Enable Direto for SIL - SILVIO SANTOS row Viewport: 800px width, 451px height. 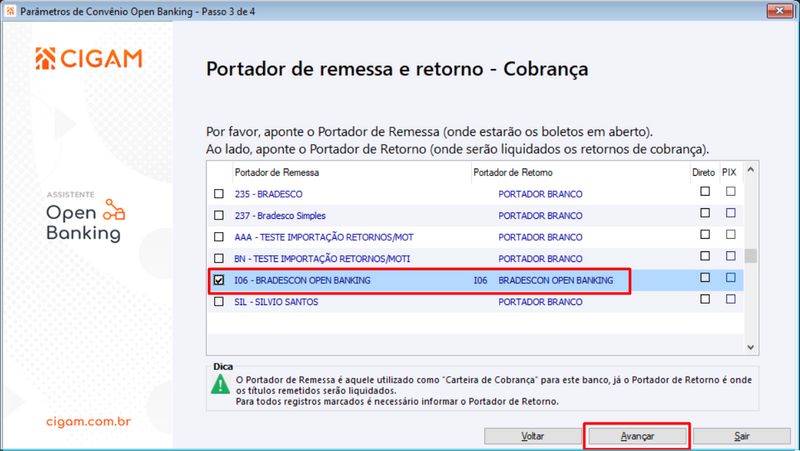click(x=705, y=299)
